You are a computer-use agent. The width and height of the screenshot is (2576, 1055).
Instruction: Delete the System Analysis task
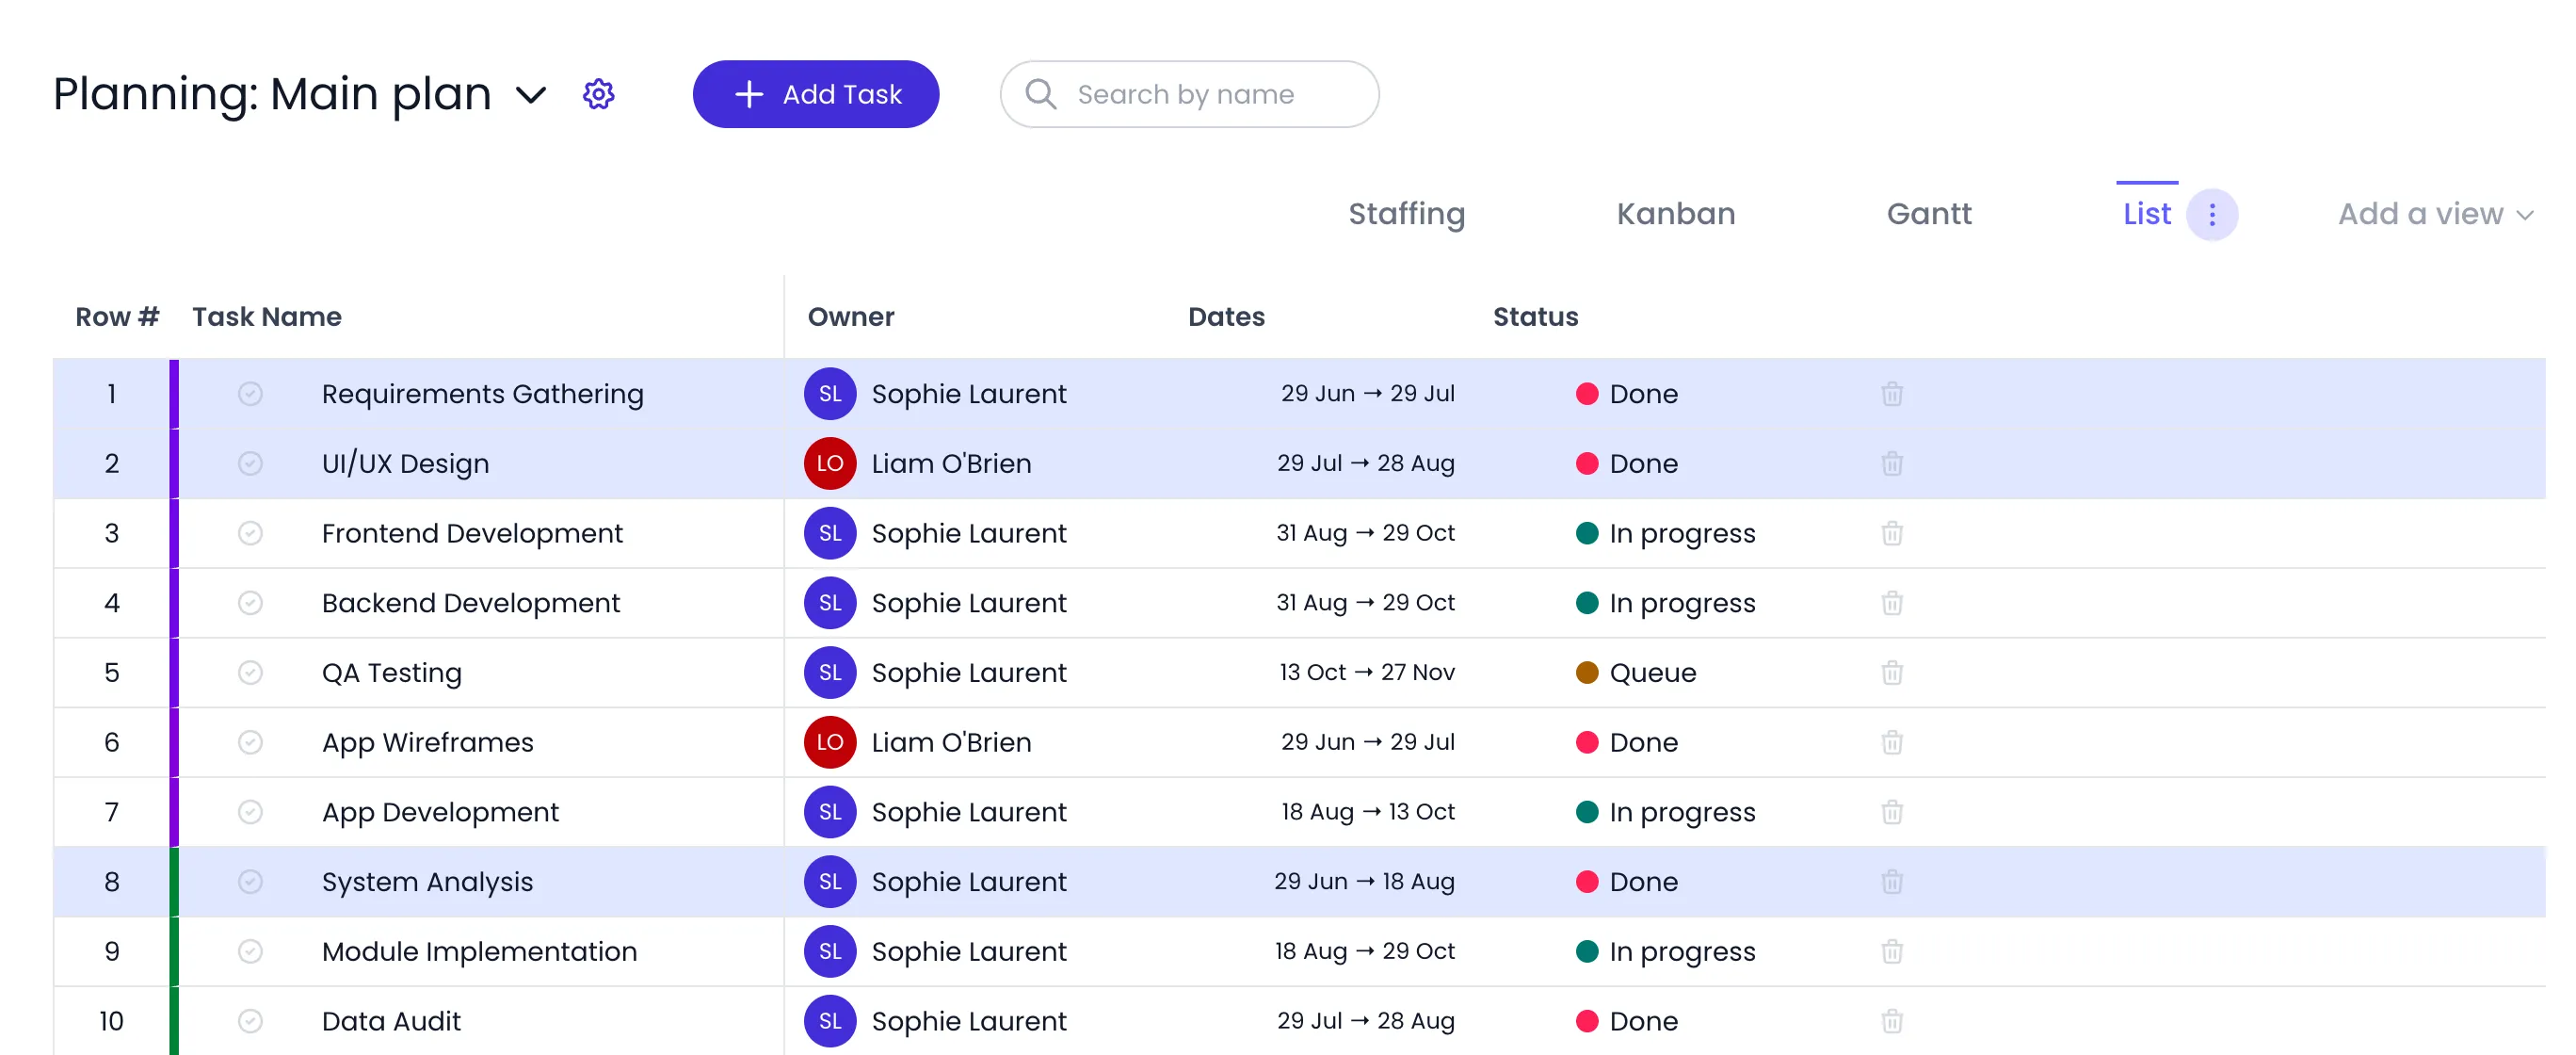pos(1891,882)
